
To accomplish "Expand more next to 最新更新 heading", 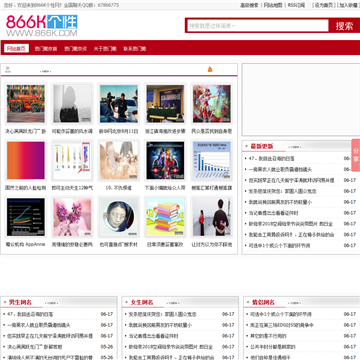I will [295, 147].
